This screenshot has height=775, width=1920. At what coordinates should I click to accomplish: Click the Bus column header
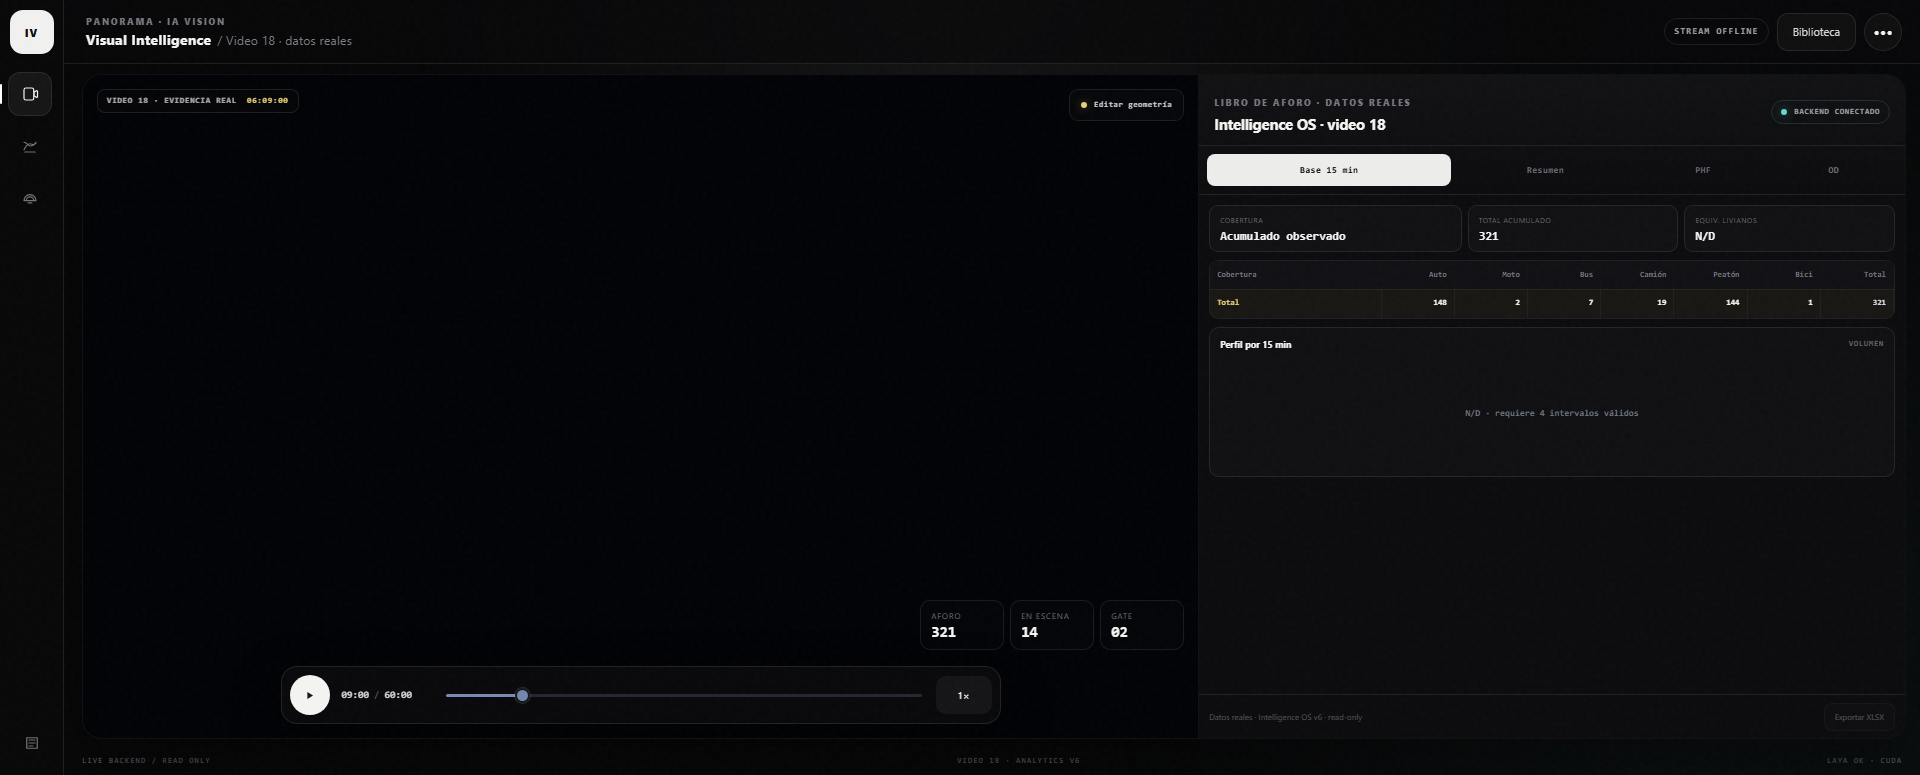(x=1586, y=275)
